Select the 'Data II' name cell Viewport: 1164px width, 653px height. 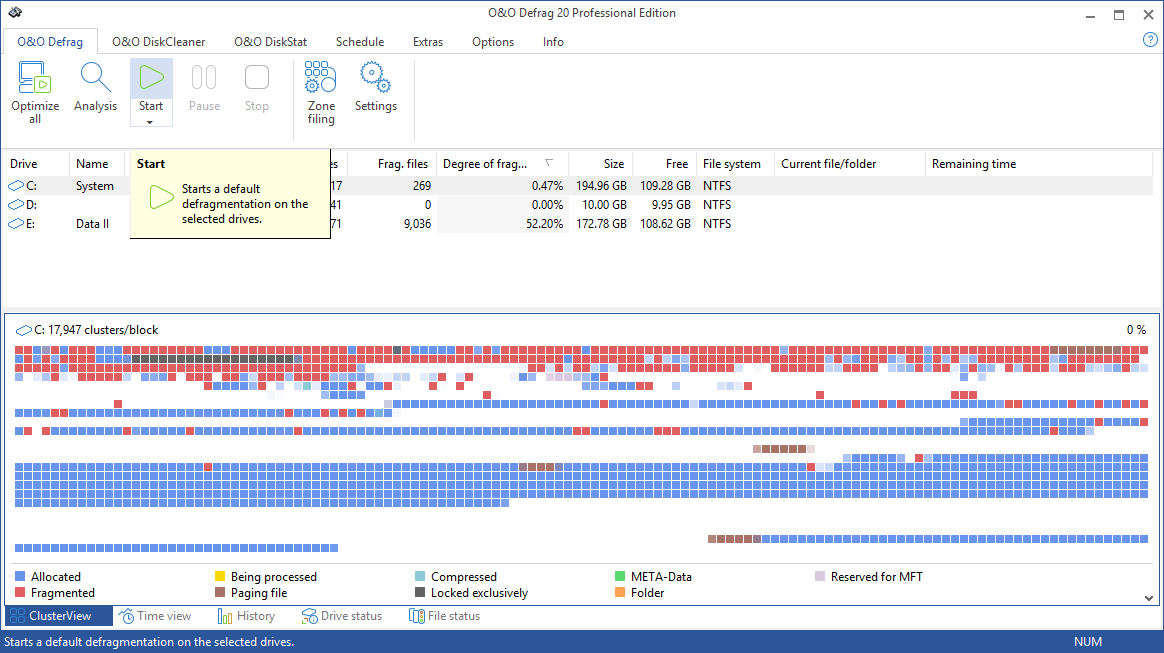(x=92, y=223)
